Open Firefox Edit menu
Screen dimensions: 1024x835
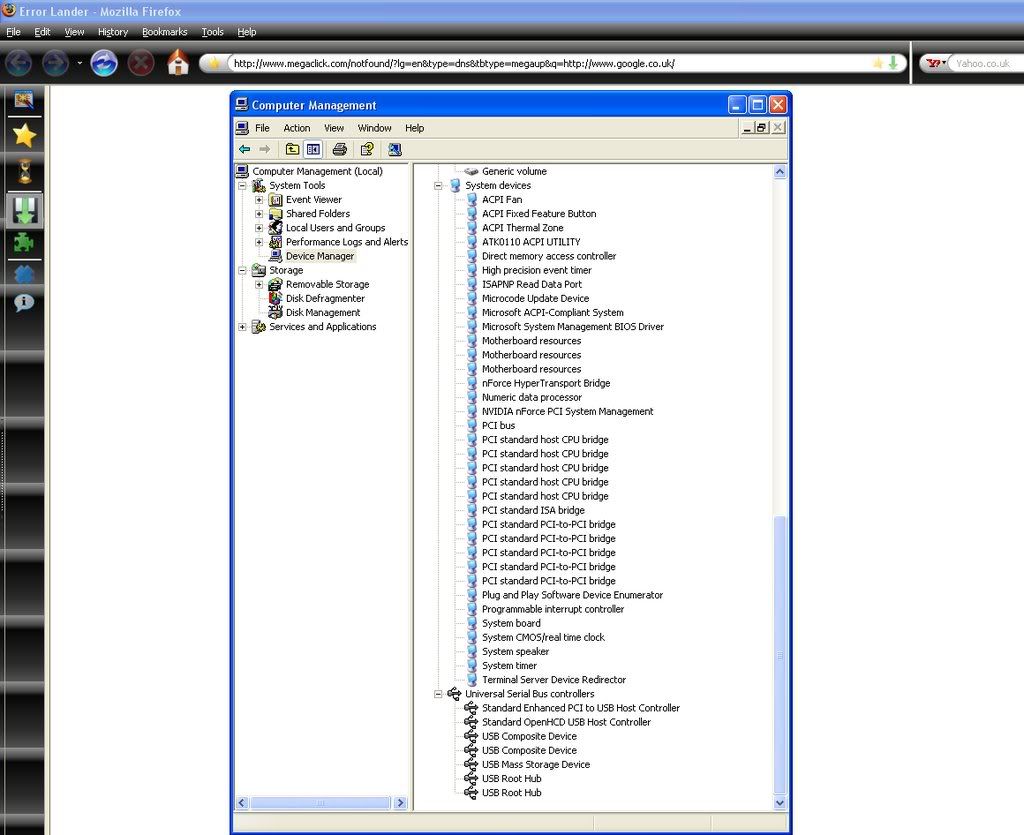(42, 32)
